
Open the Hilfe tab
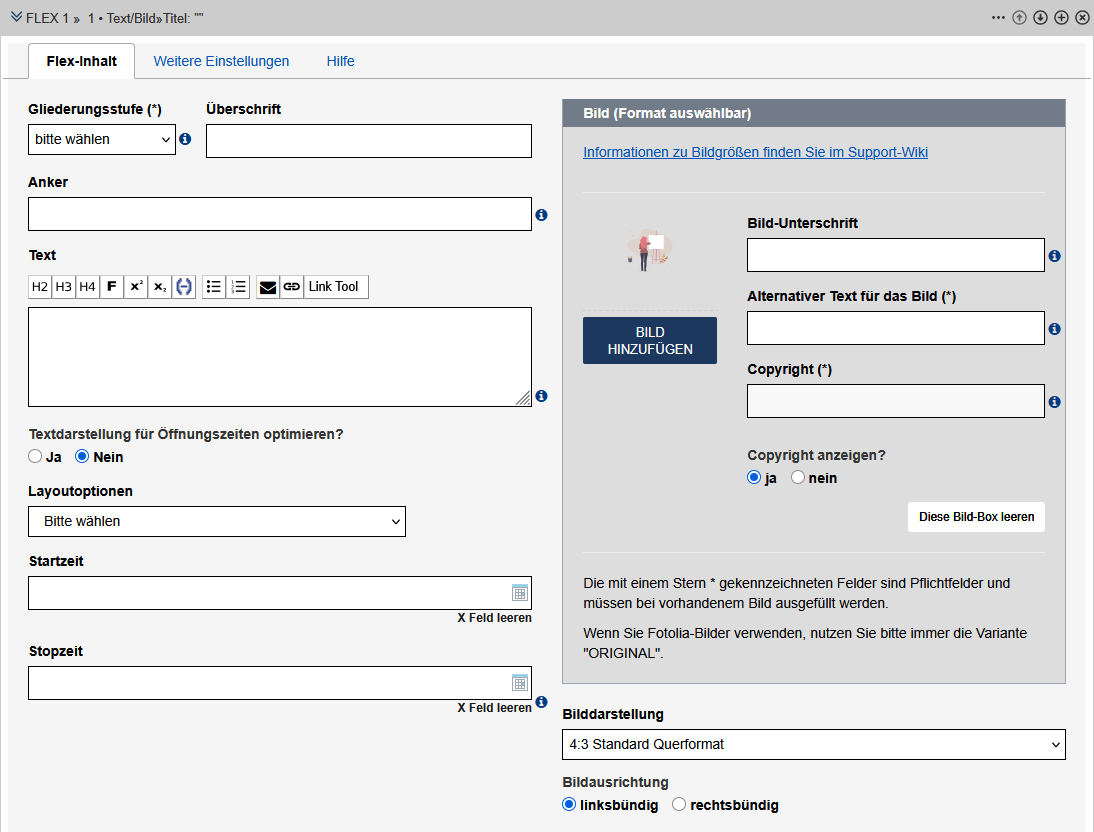340,61
